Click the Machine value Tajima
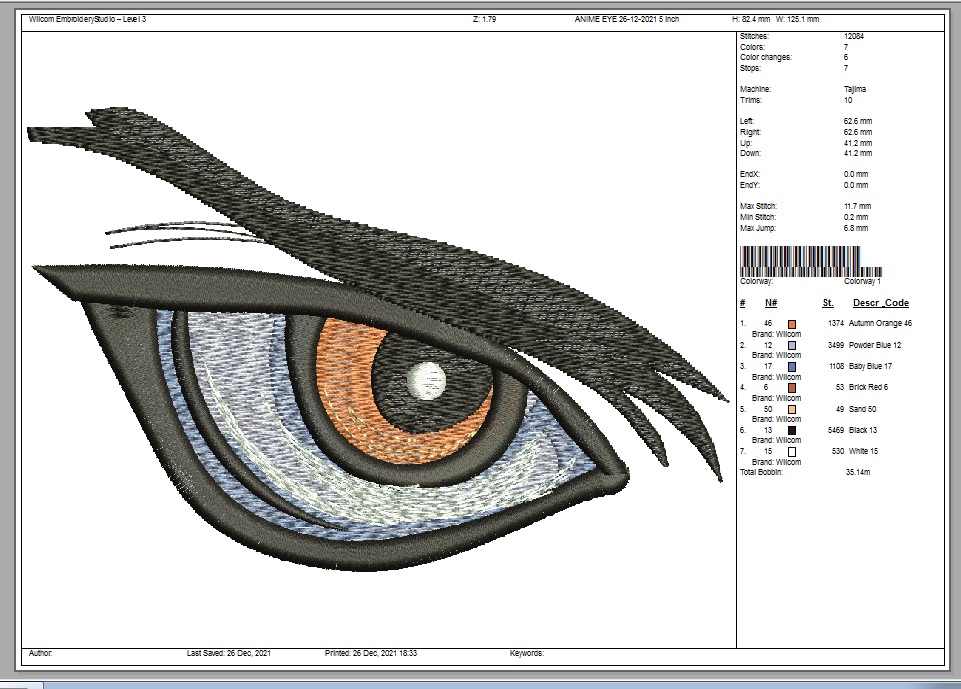961x689 pixels. [854, 89]
